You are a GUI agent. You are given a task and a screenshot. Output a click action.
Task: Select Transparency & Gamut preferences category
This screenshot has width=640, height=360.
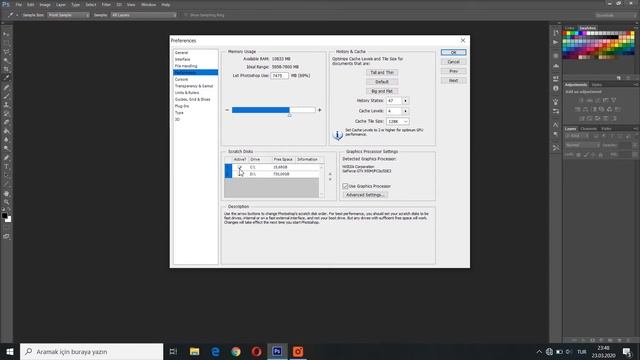point(195,86)
